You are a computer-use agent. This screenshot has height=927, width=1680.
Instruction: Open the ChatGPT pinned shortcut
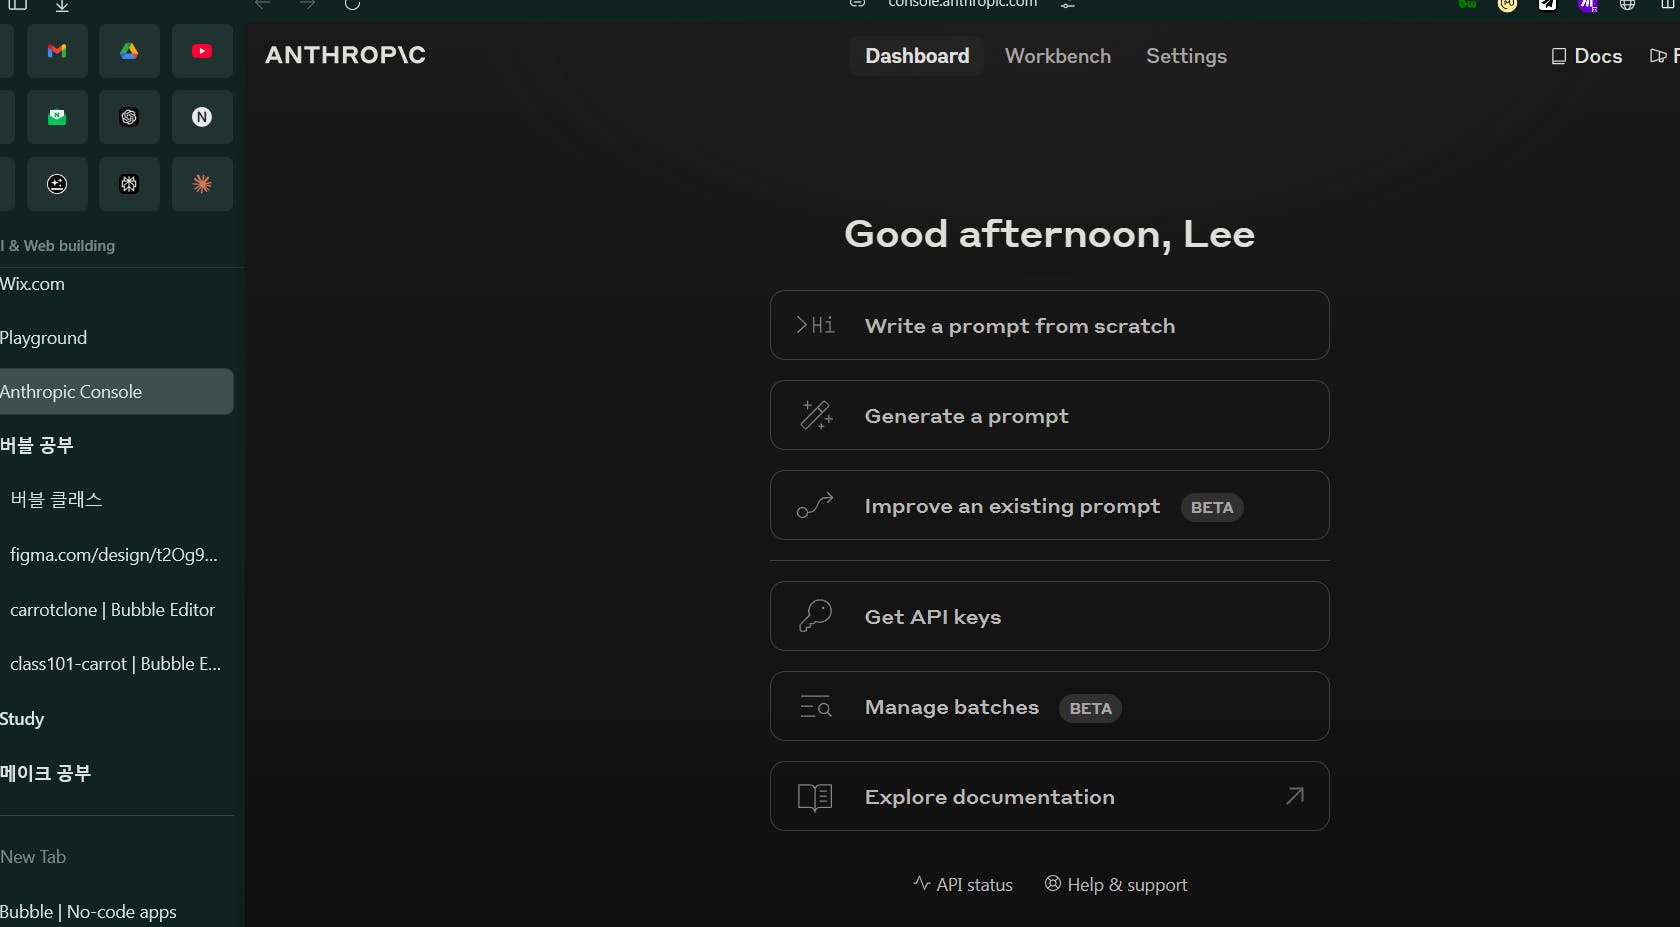click(x=129, y=117)
